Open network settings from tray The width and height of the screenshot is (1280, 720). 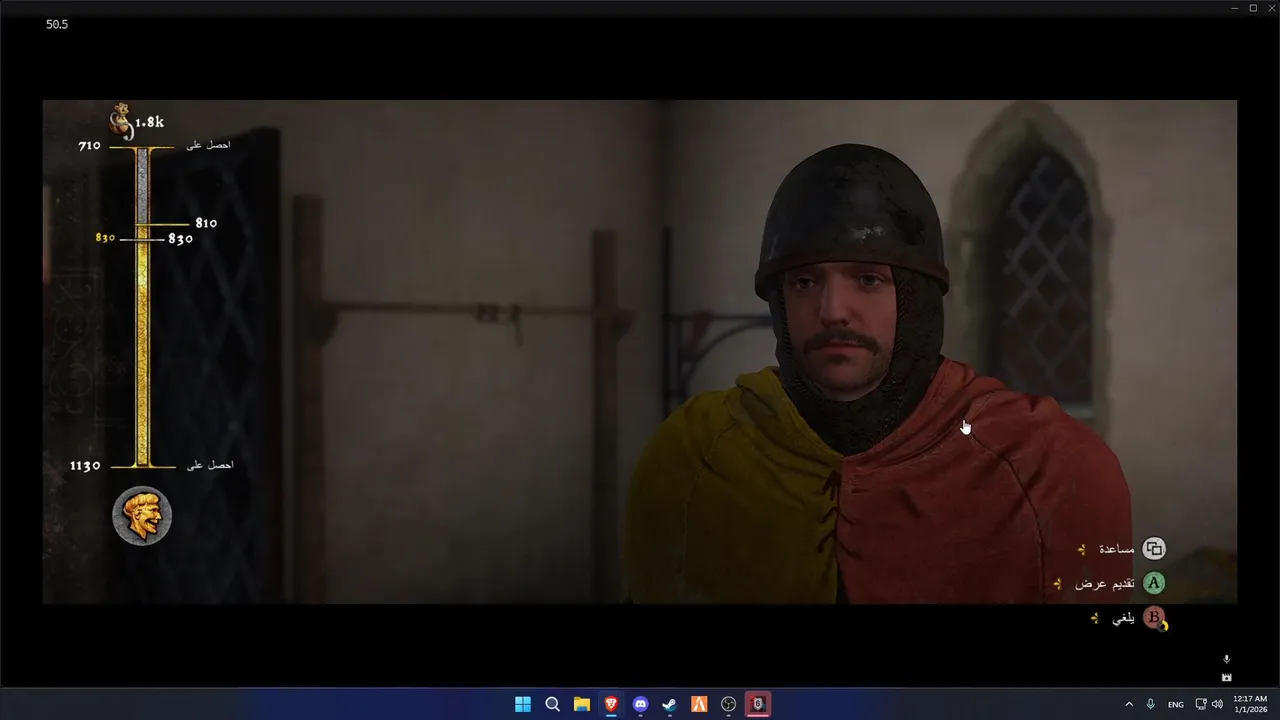(x=1201, y=704)
